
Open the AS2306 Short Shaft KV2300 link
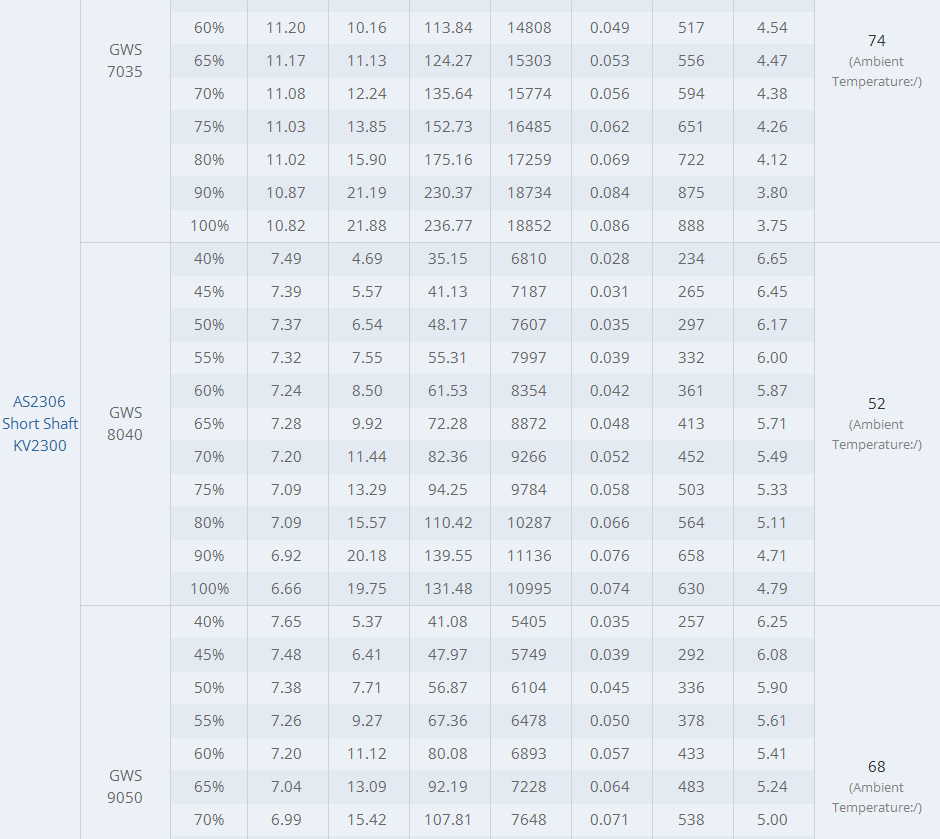click(40, 423)
